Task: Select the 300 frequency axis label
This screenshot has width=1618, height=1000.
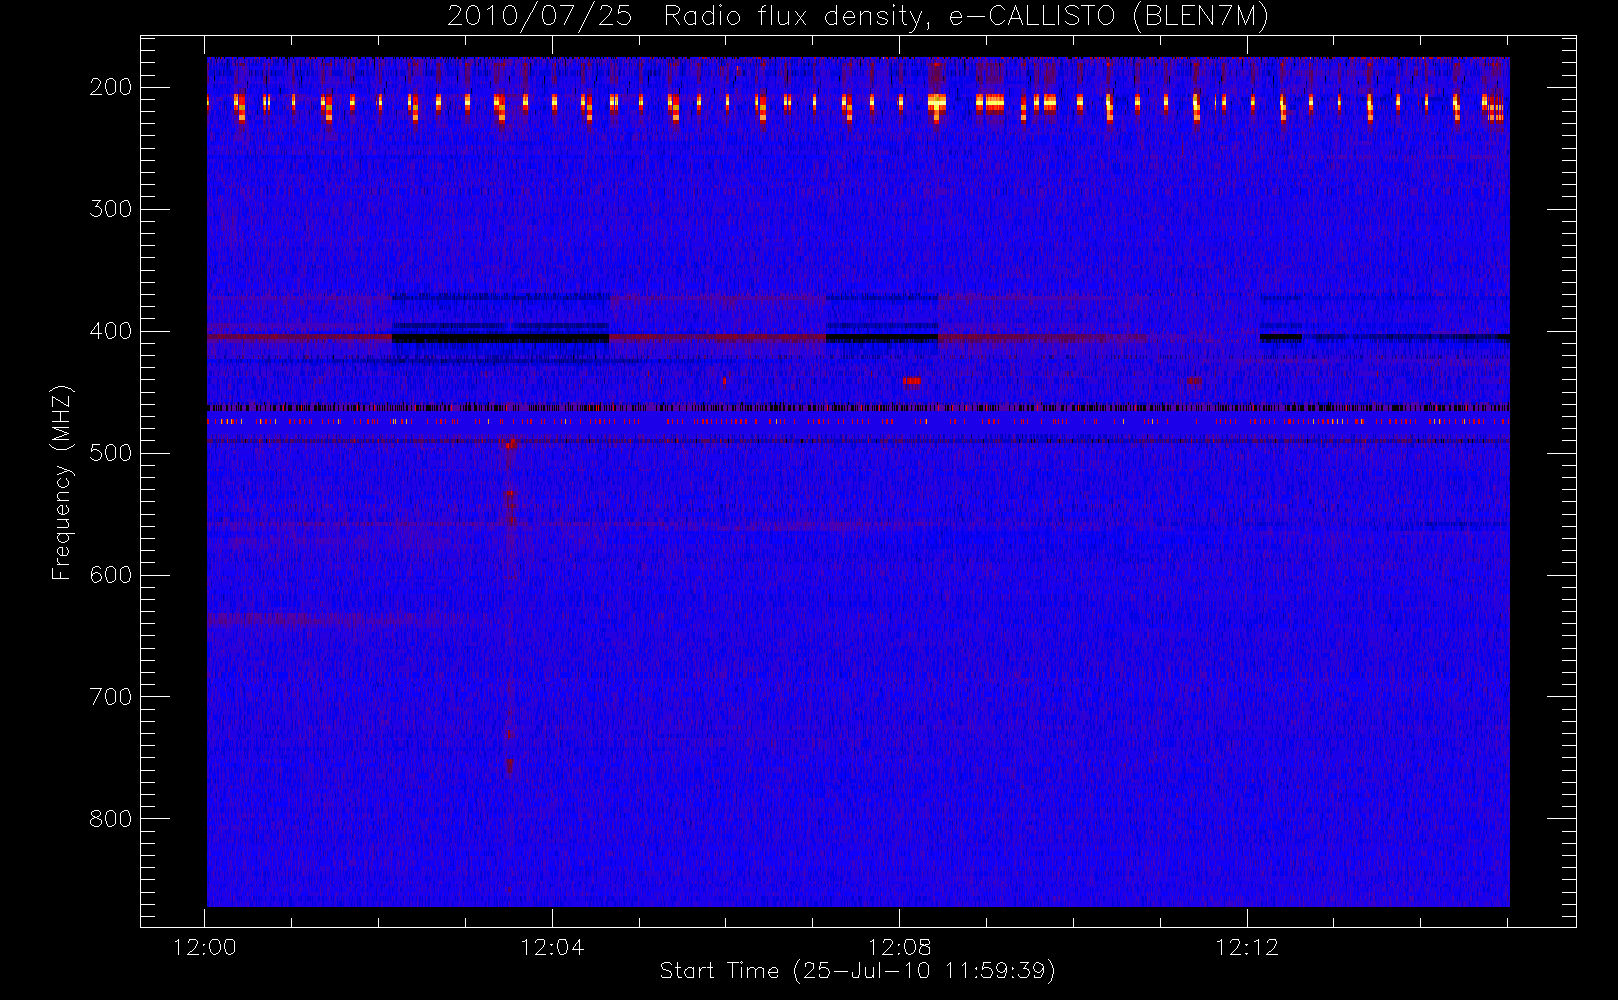Action: click(x=111, y=209)
